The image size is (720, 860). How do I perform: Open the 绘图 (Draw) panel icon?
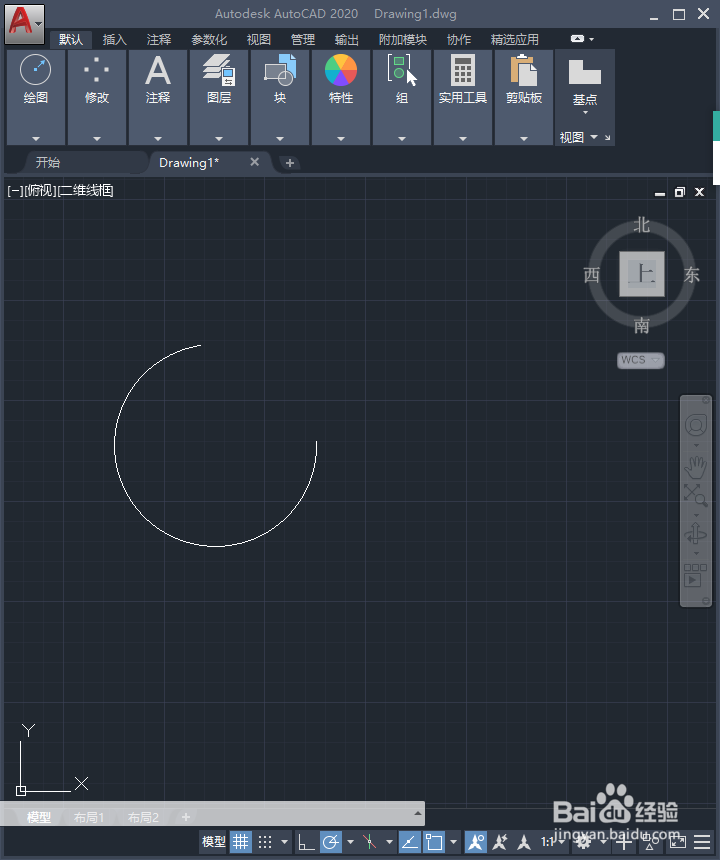pyautogui.click(x=36, y=70)
